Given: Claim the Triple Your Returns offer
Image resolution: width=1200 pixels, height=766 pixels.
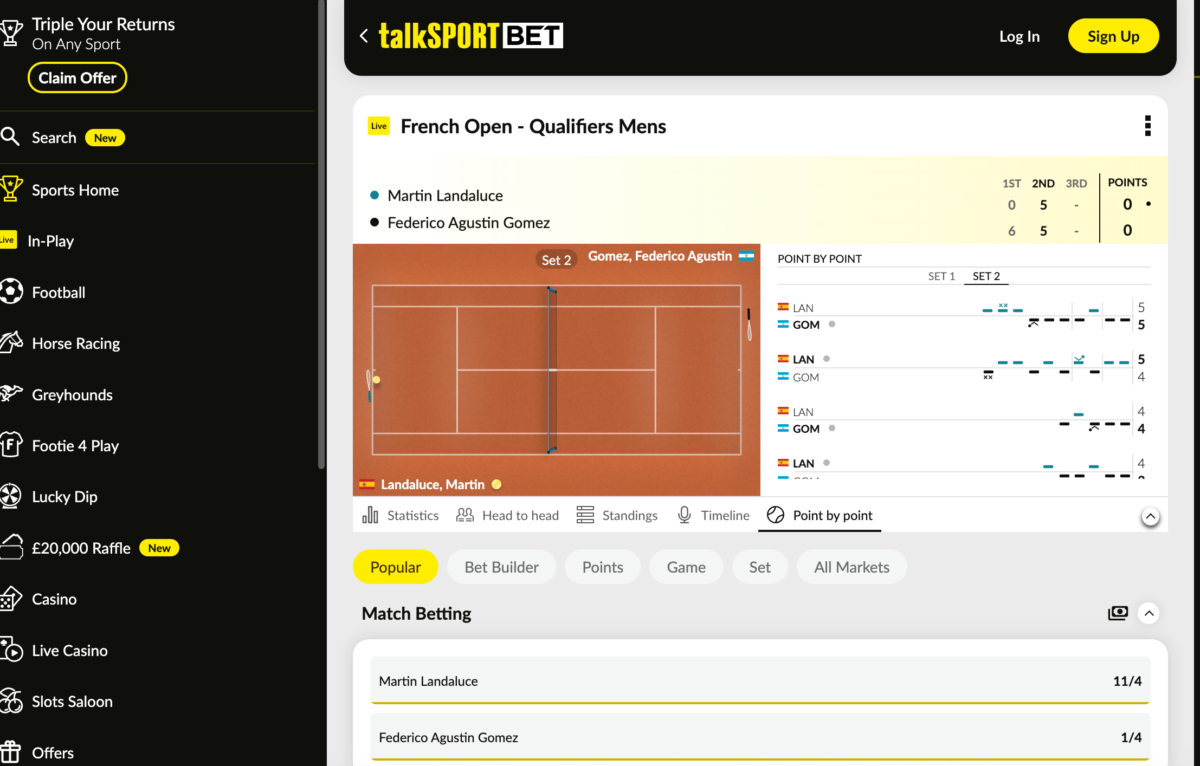Looking at the screenshot, I should 77,78.
